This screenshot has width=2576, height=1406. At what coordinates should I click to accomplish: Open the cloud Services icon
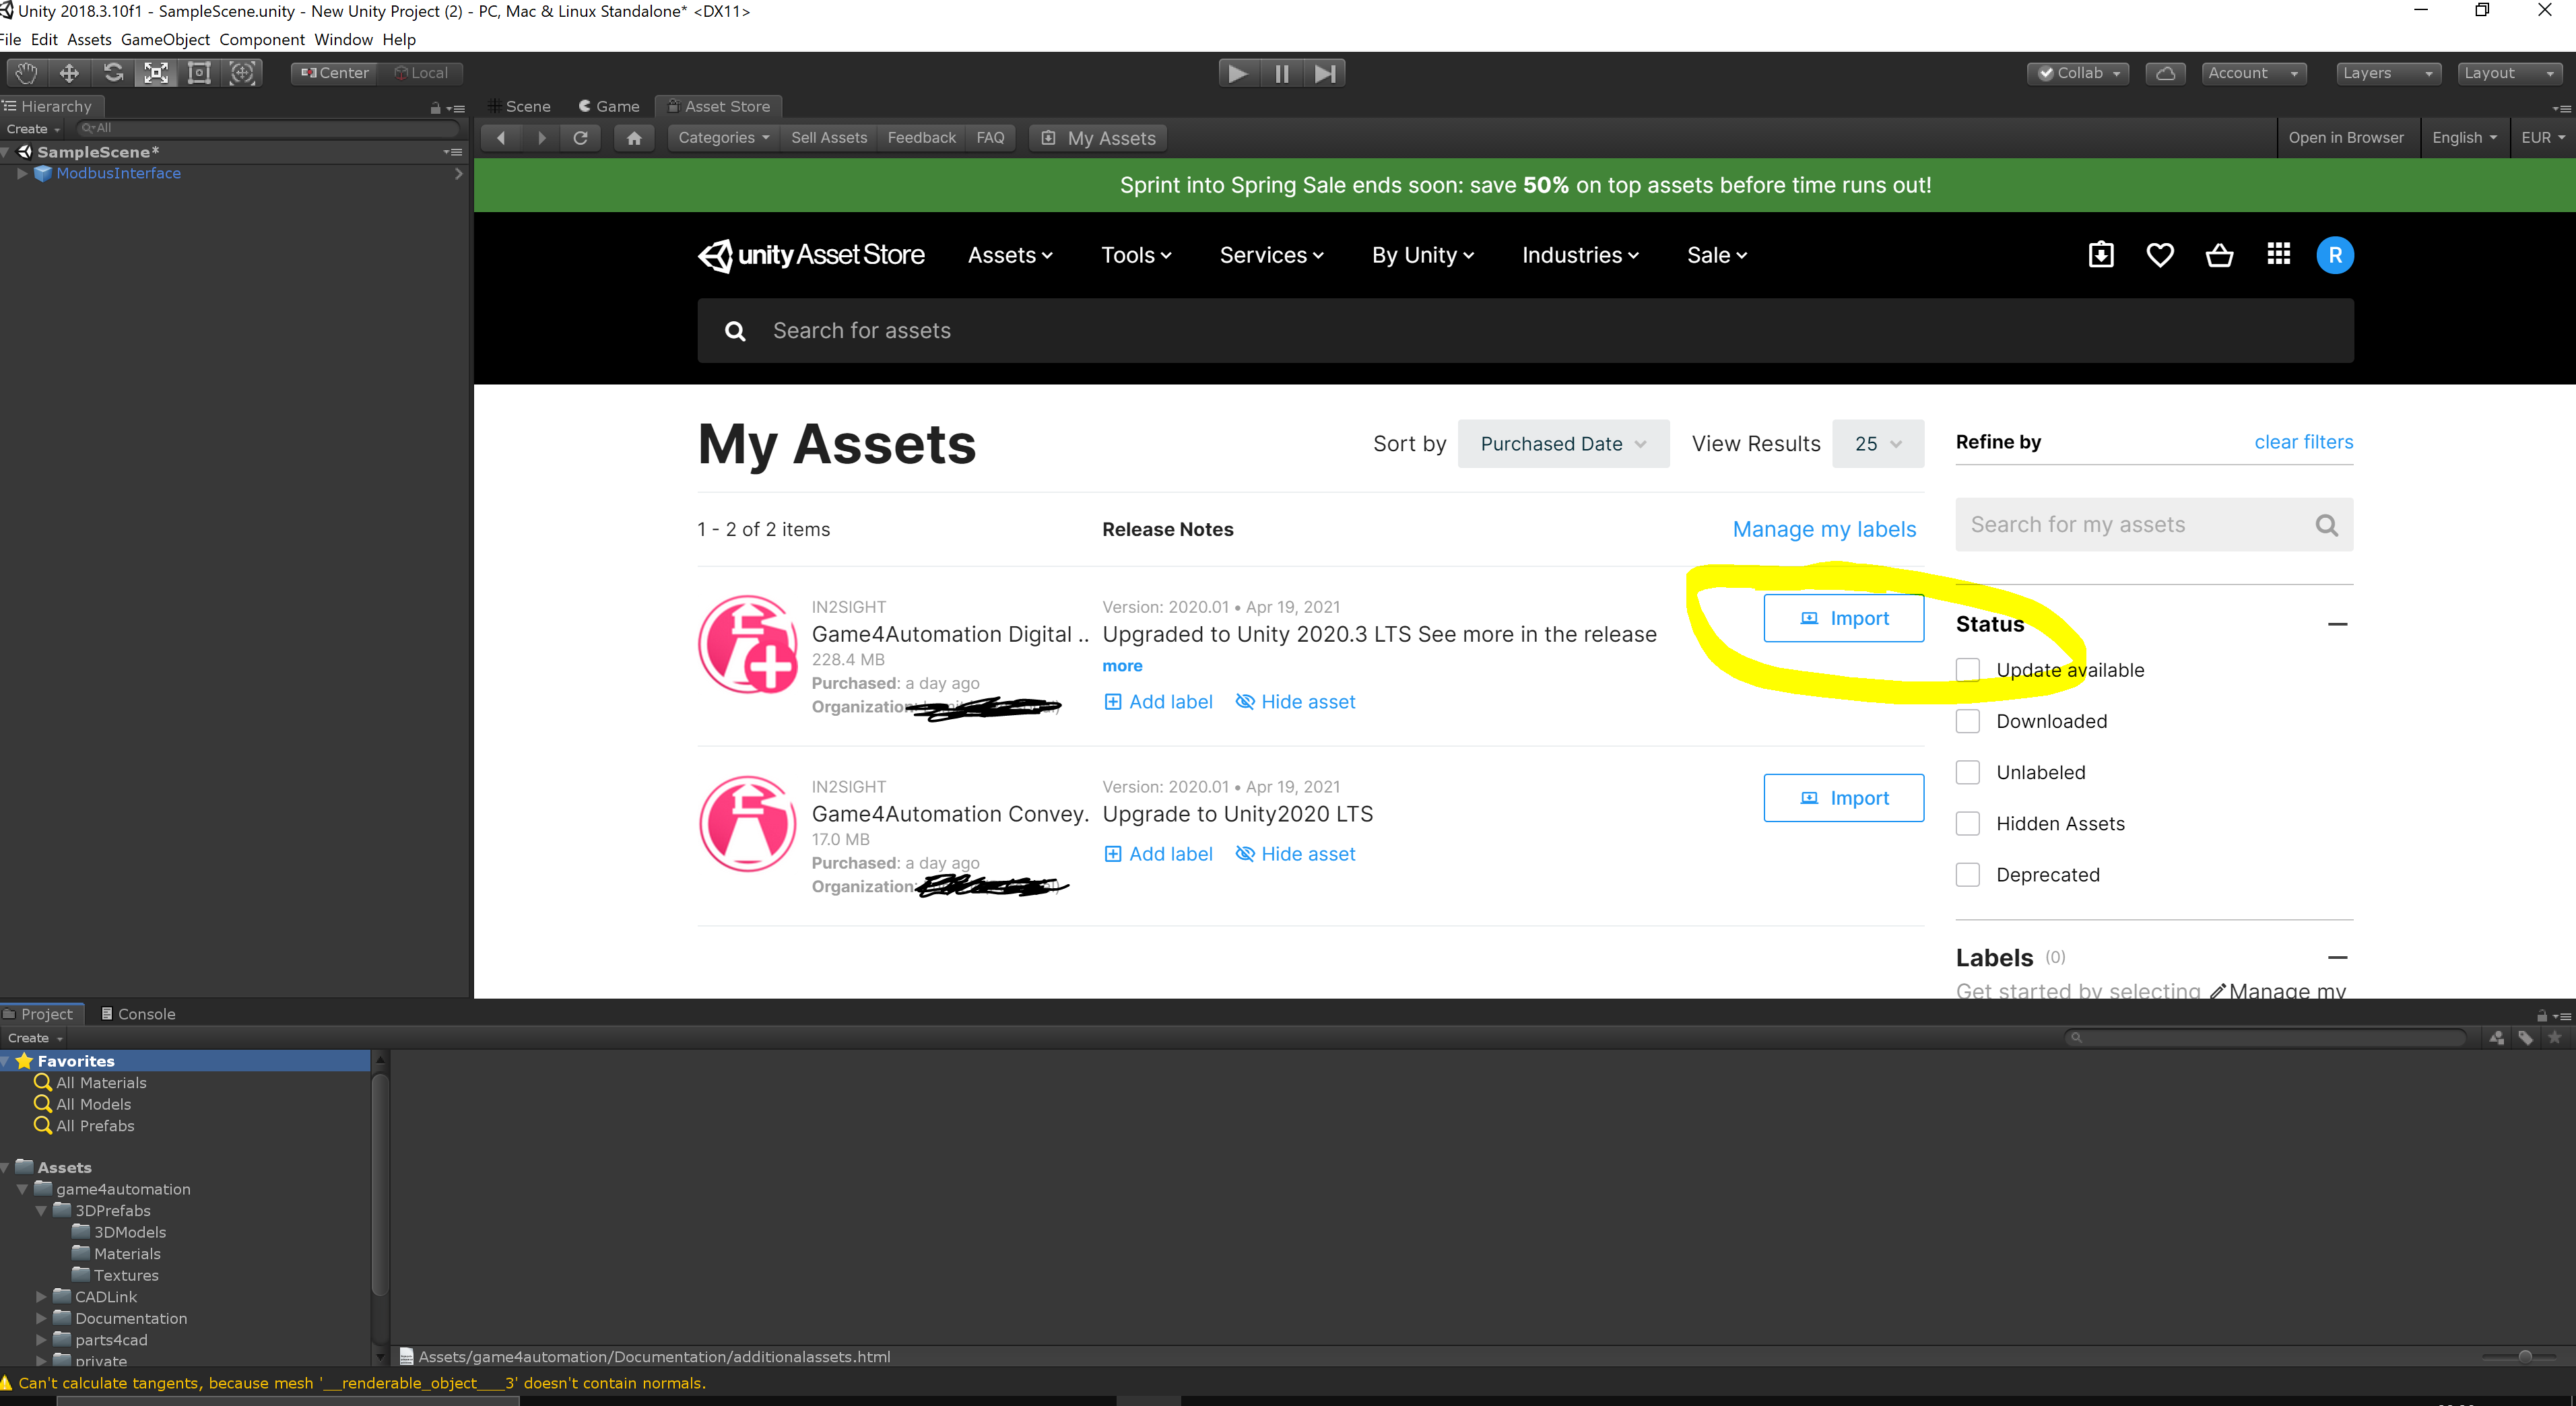pos(2165,73)
